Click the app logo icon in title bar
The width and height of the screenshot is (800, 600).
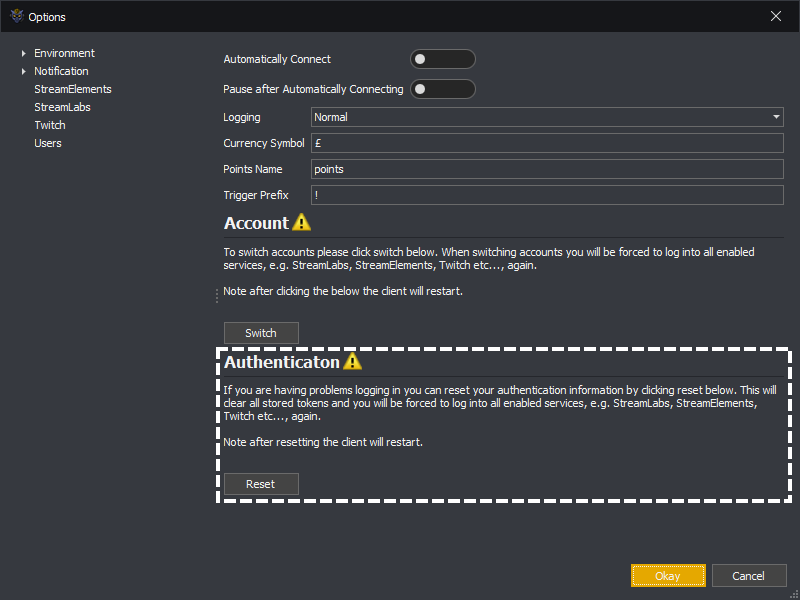(17, 16)
